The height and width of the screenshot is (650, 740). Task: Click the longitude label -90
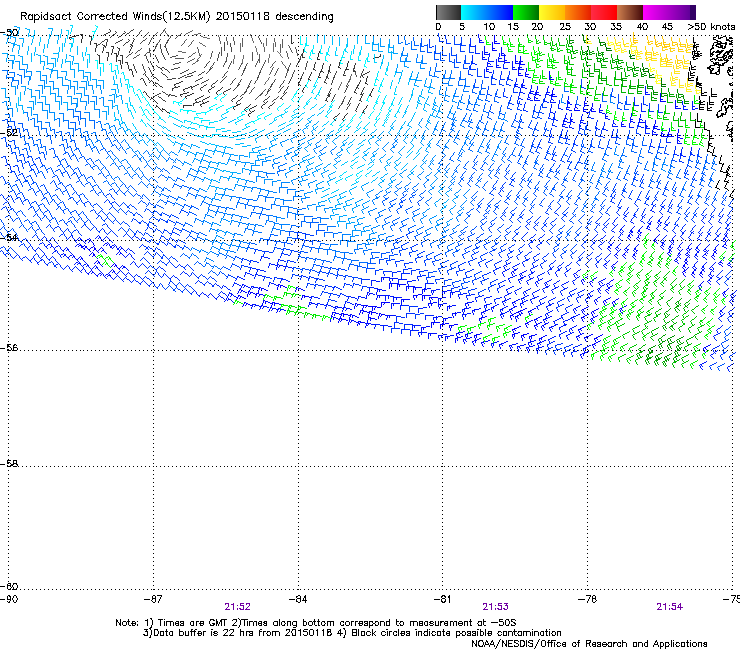click(8, 599)
